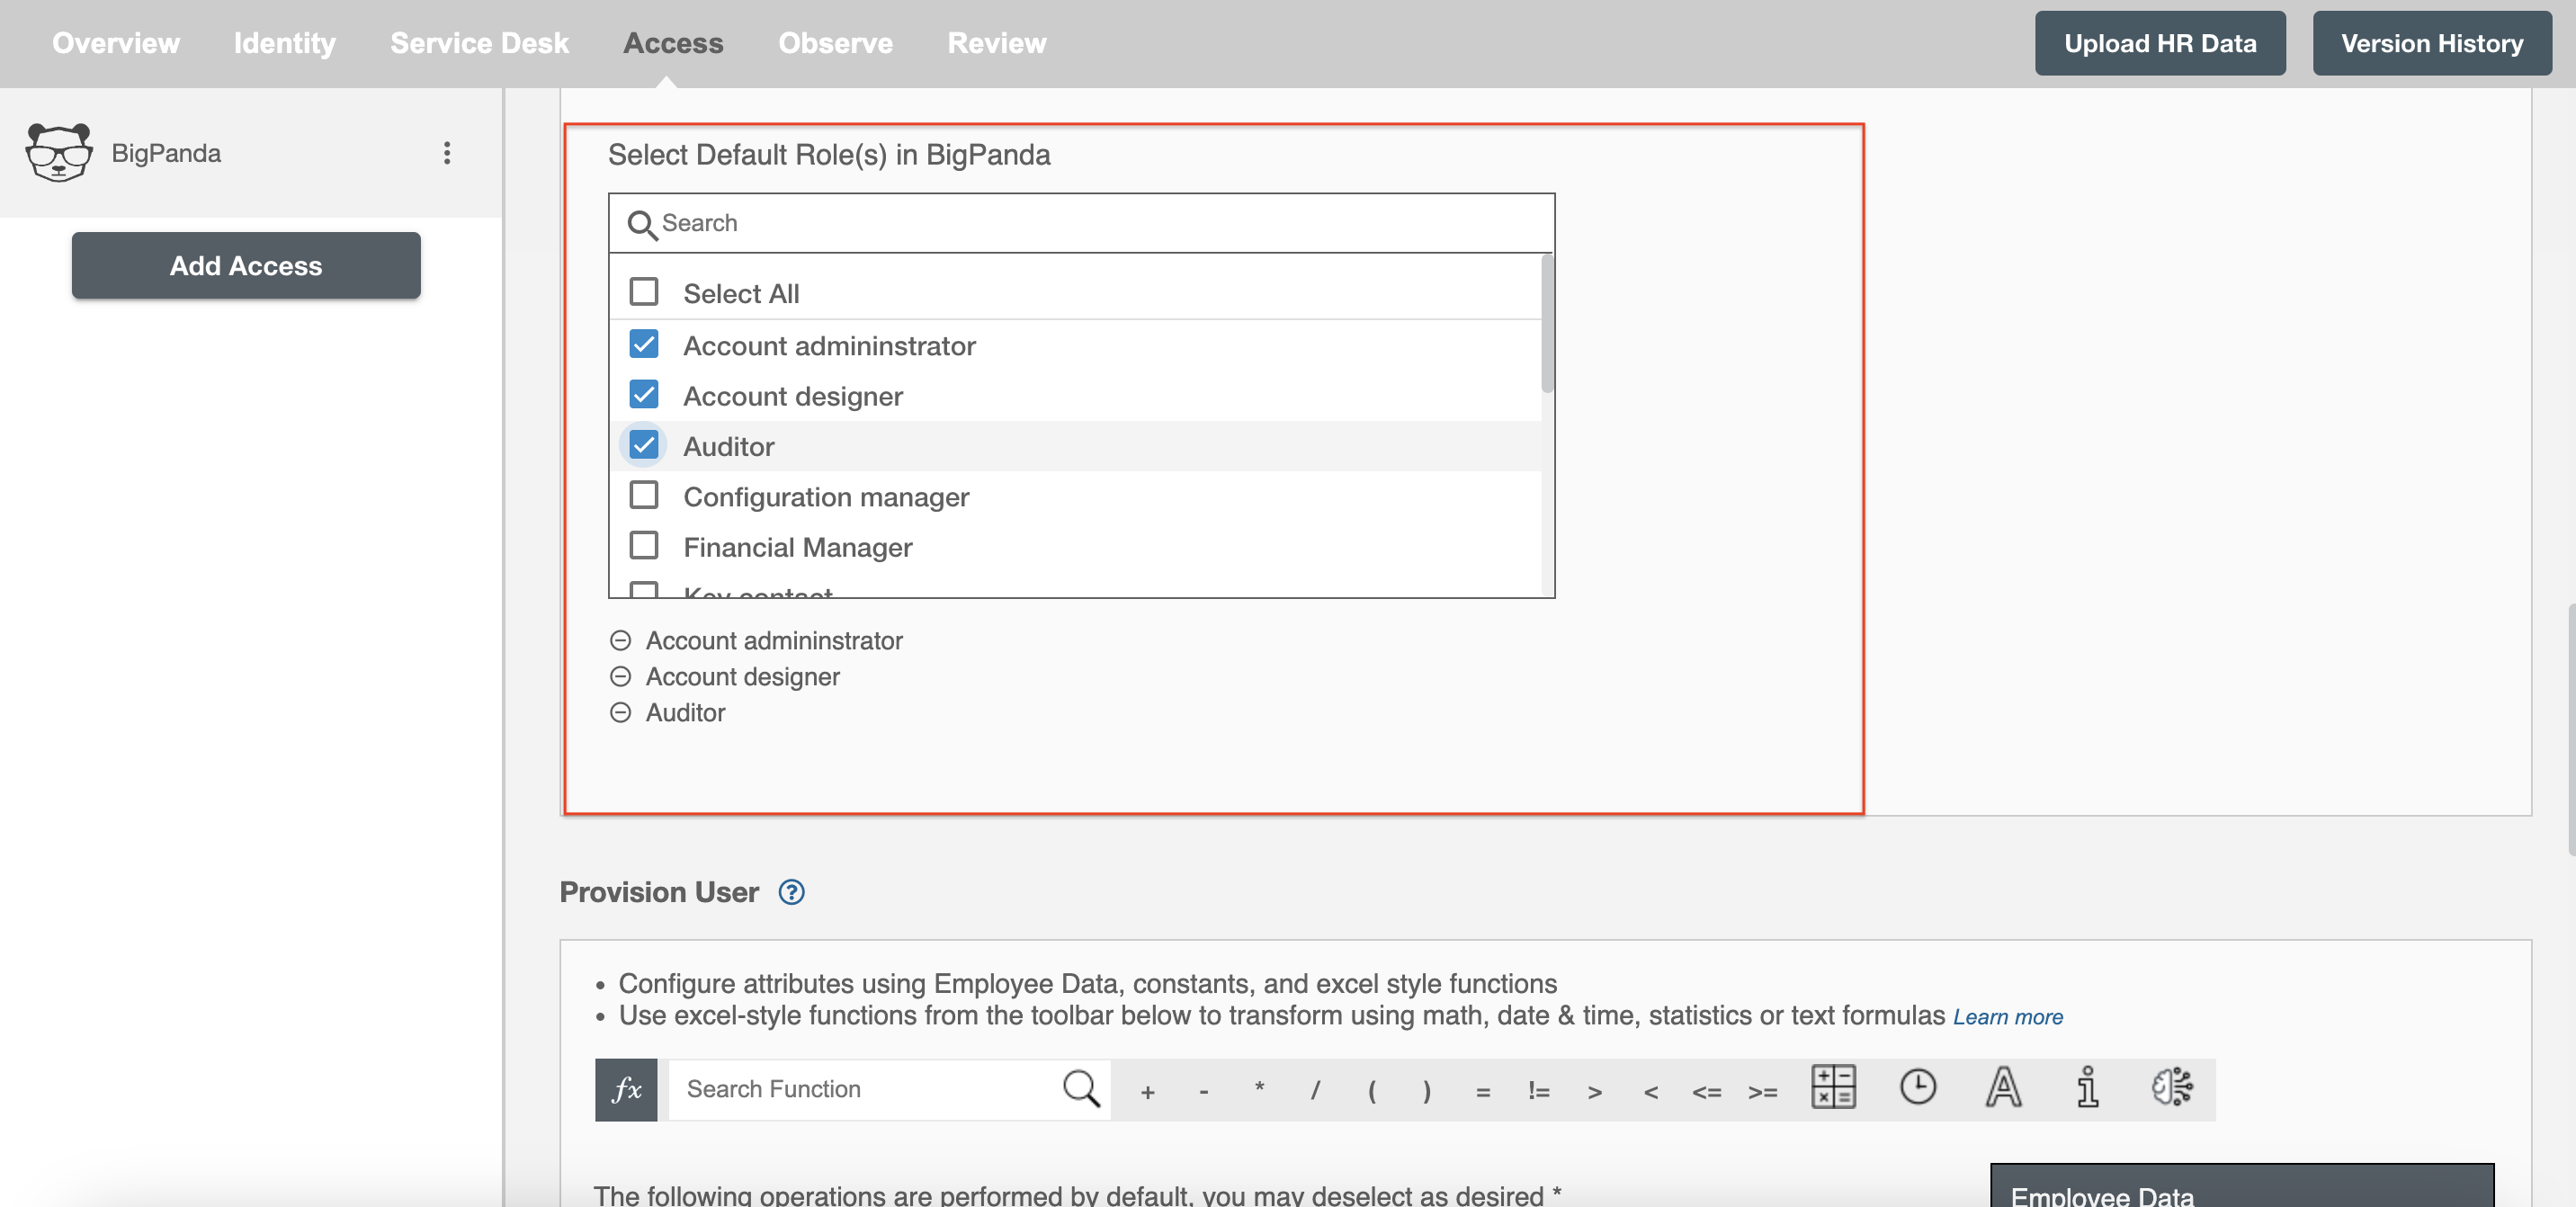This screenshot has width=2576, height=1207.
Task: Expand the role selection dropdown
Action: (x=1081, y=221)
